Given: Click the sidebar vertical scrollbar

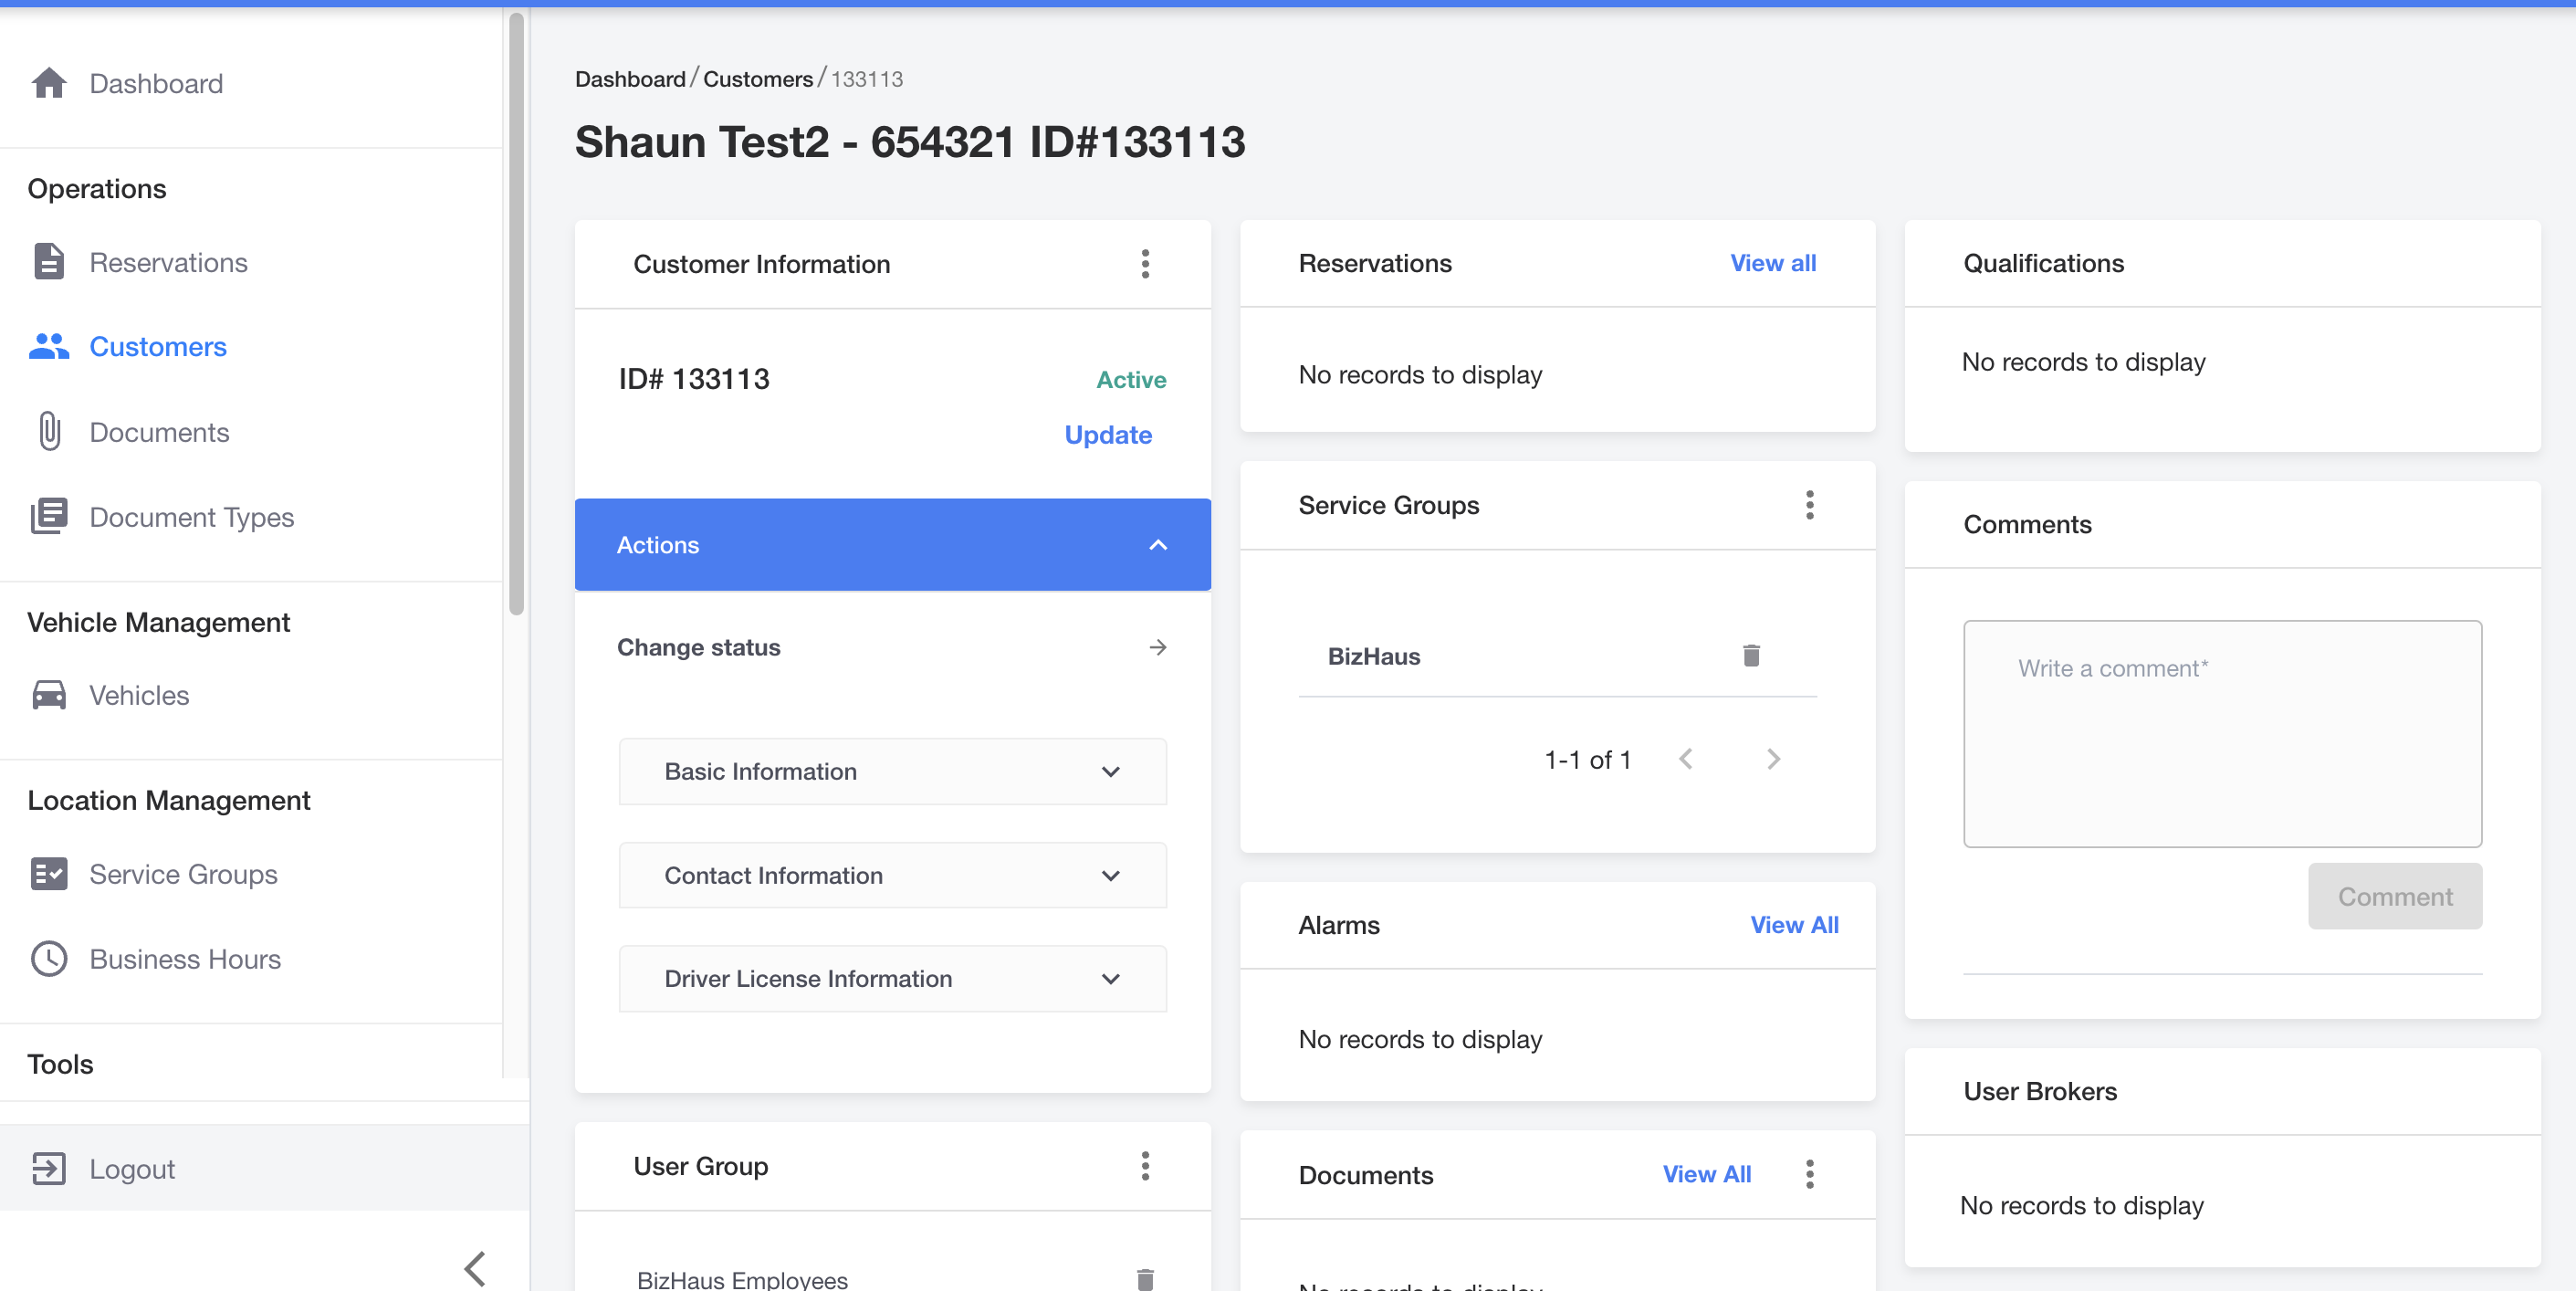Looking at the screenshot, I should pyautogui.click(x=516, y=312).
